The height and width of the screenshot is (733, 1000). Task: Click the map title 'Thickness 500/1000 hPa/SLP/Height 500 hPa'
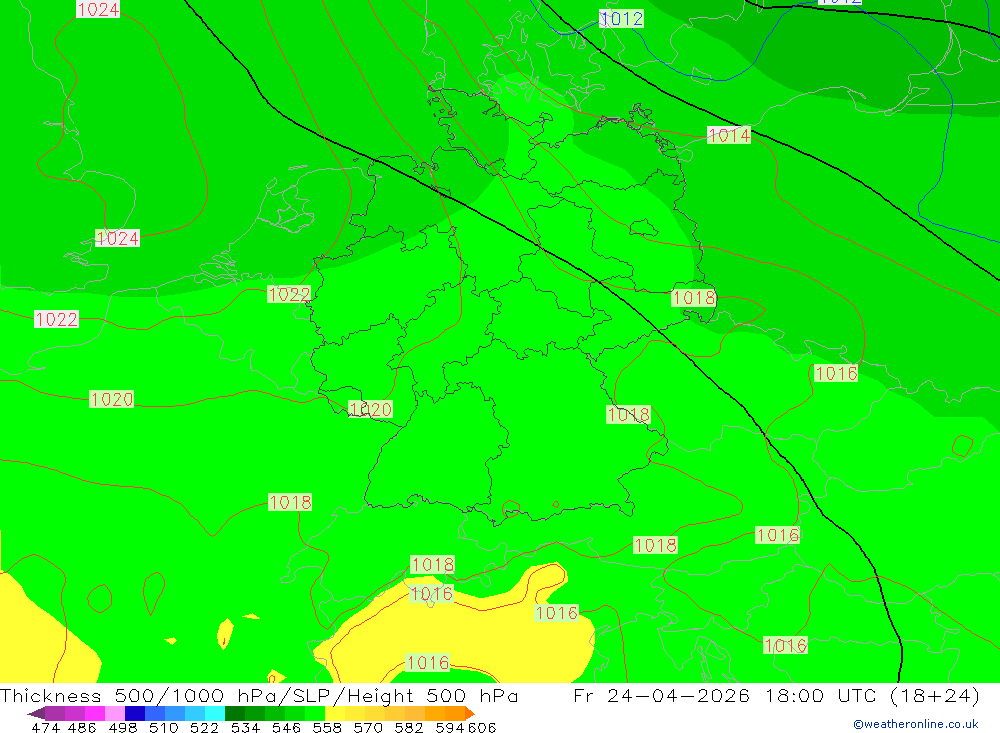pyautogui.click(x=259, y=696)
